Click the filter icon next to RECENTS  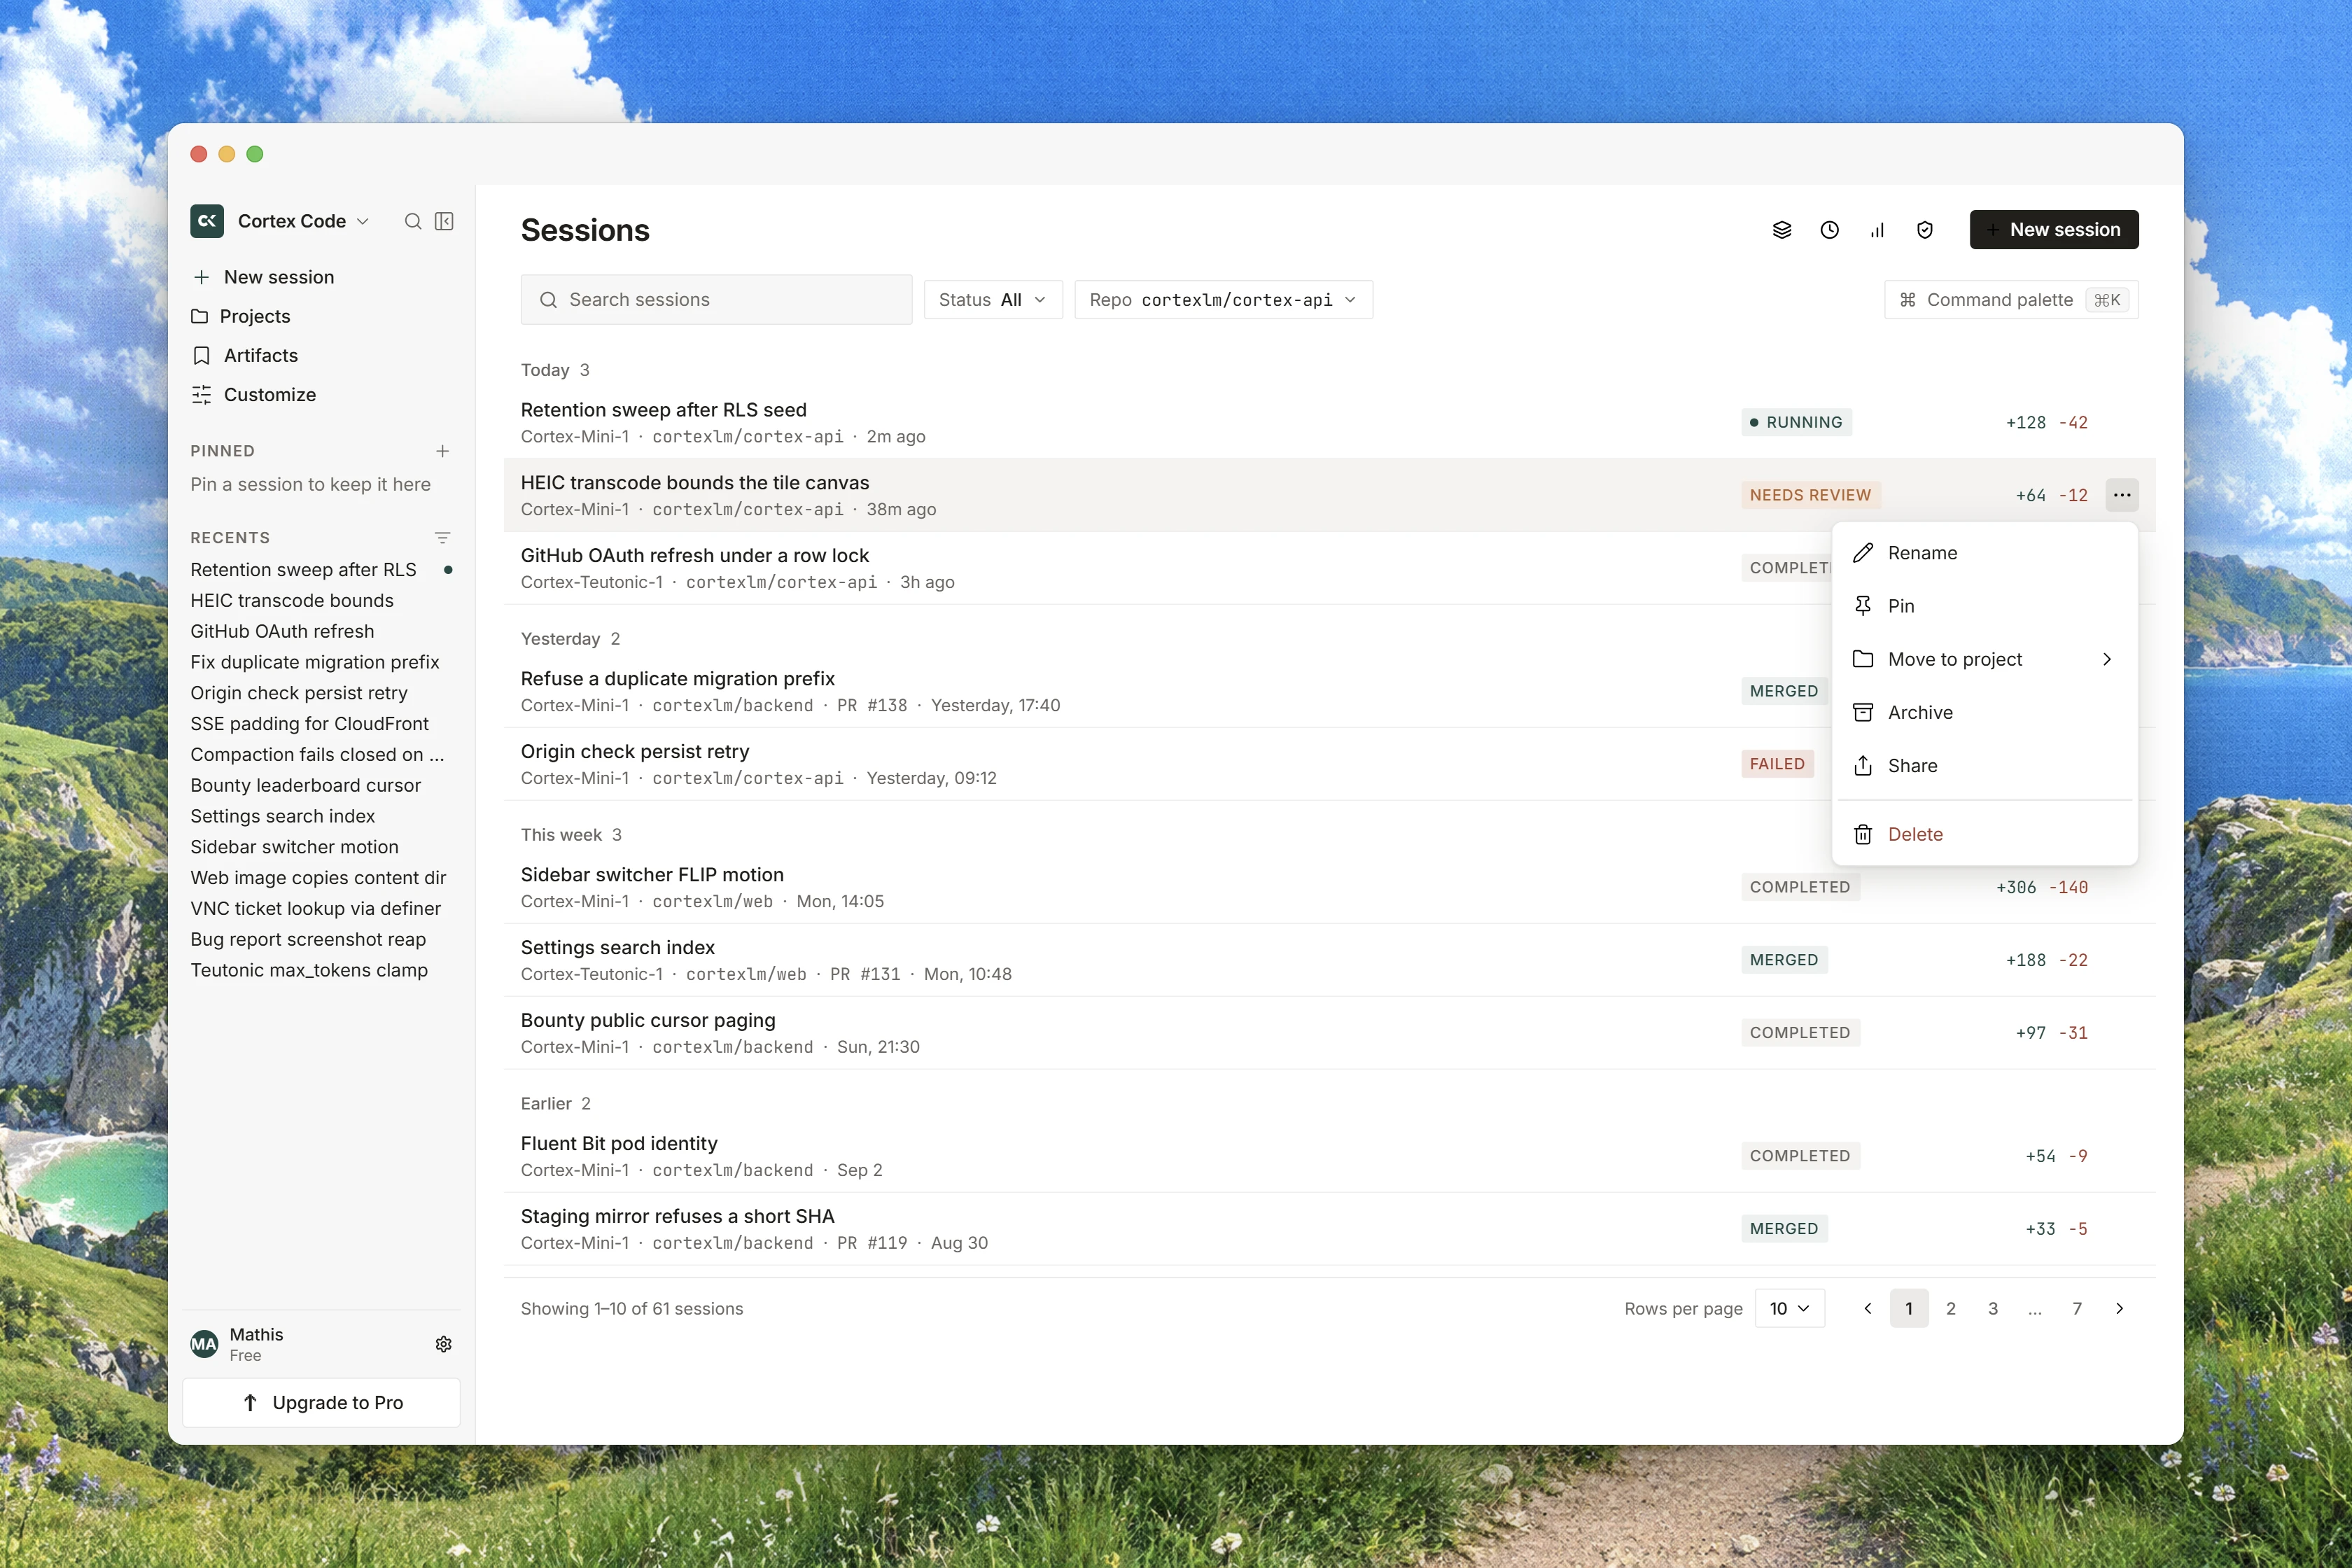tap(442, 538)
